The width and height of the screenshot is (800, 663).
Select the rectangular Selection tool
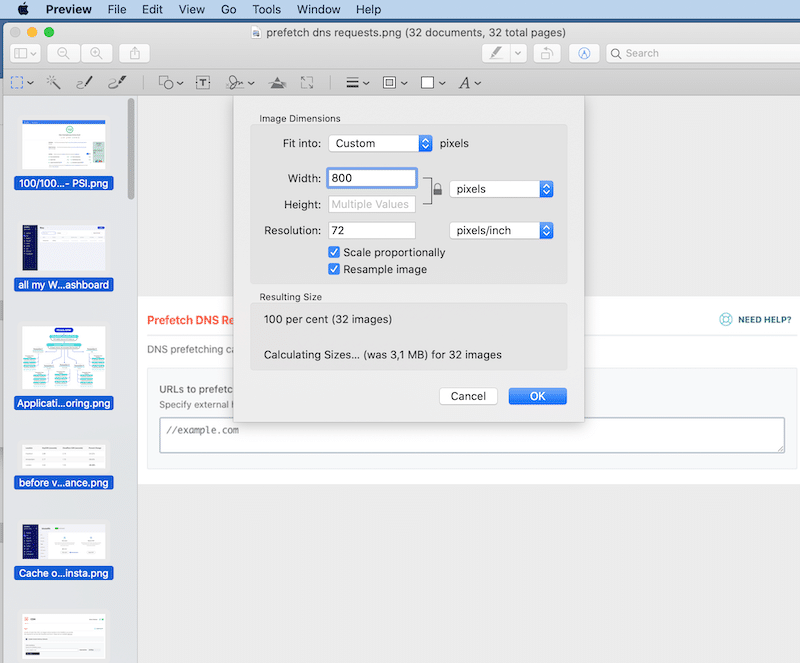[x=17, y=82]
